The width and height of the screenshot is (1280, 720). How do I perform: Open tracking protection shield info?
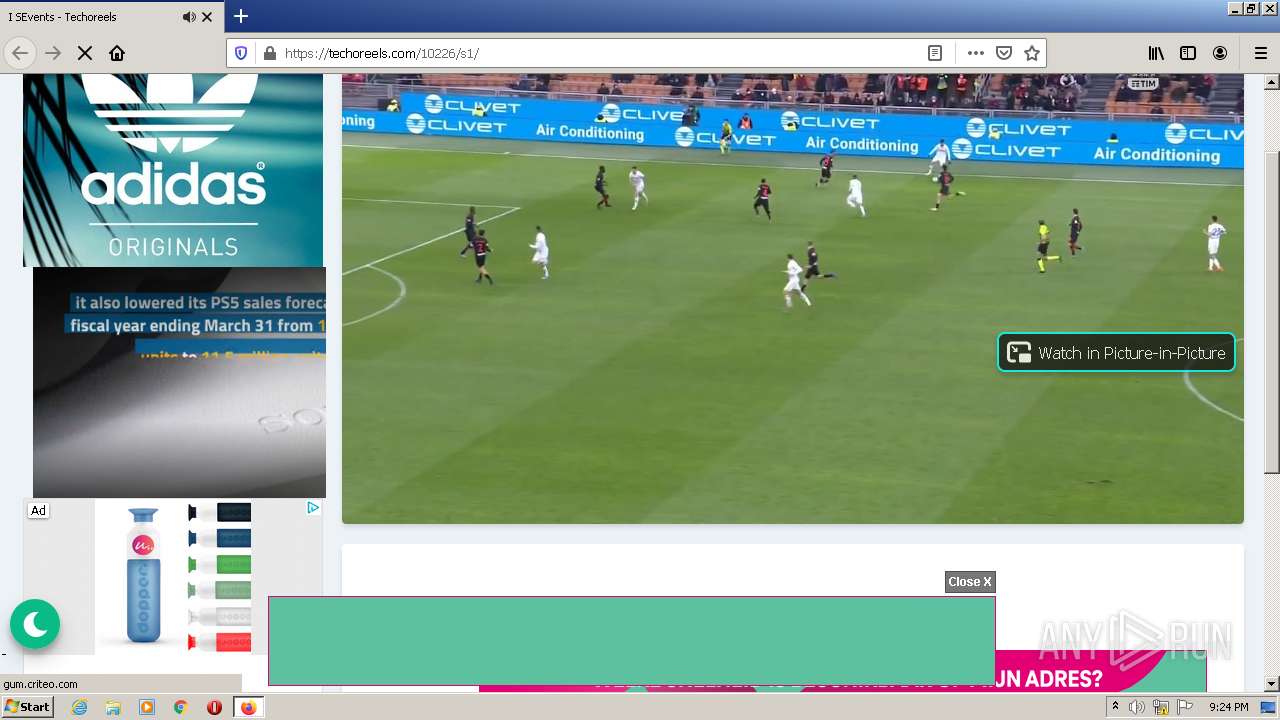point(241,53)
